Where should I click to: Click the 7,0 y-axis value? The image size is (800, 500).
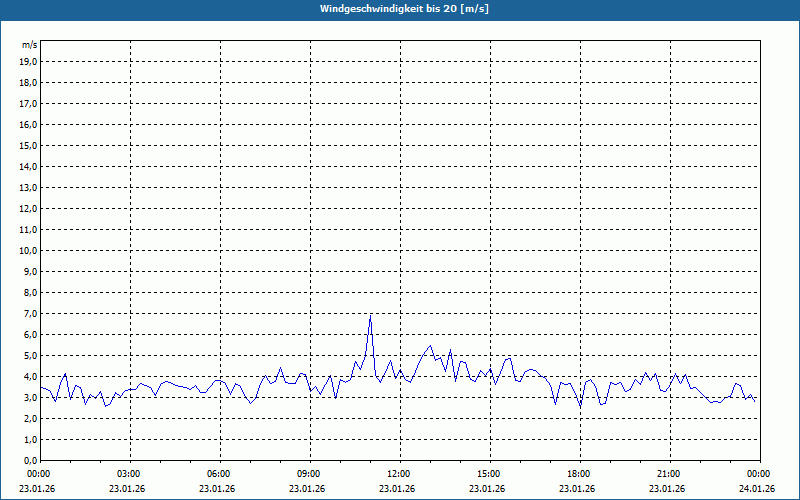tap(31, 313)
